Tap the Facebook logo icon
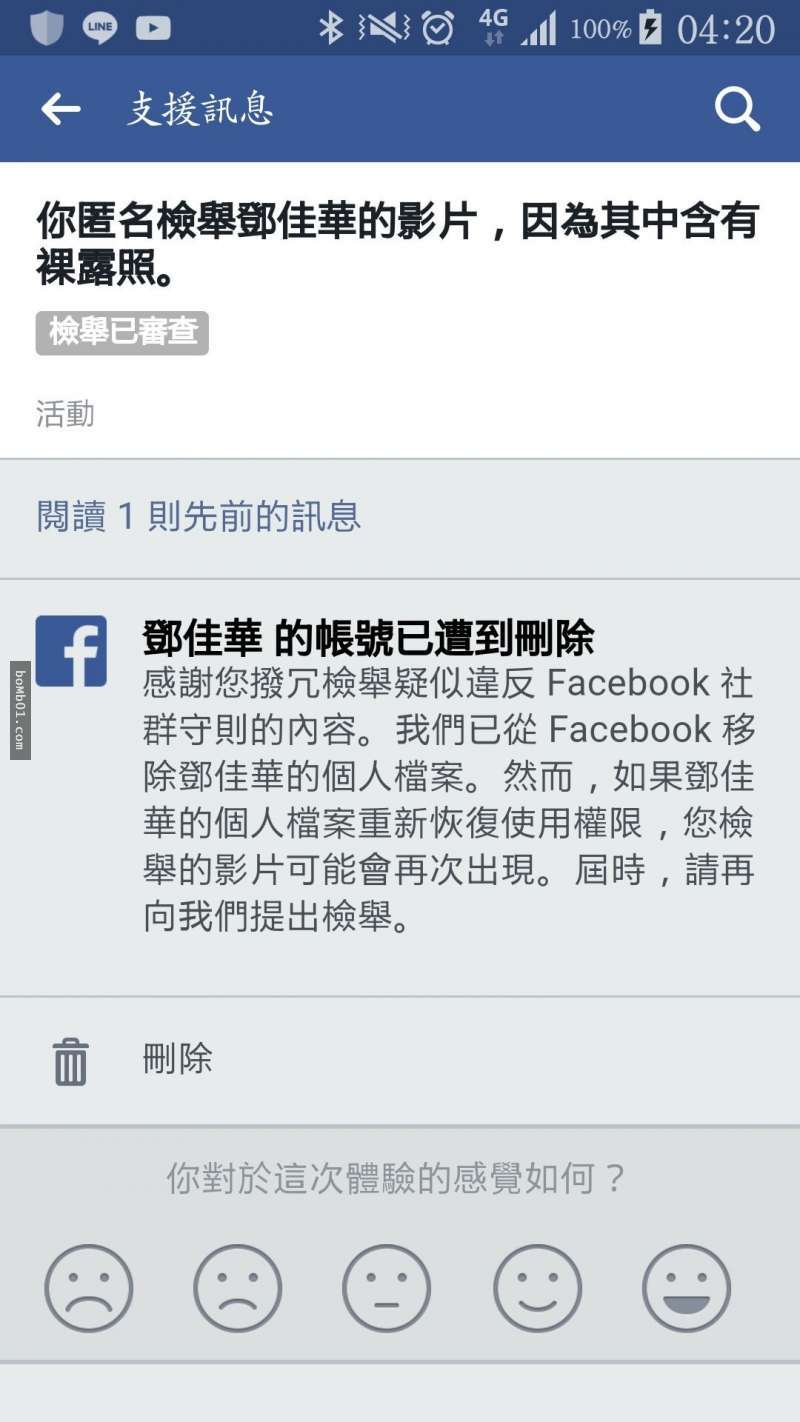800x1422 pixels. click(71, 651)
